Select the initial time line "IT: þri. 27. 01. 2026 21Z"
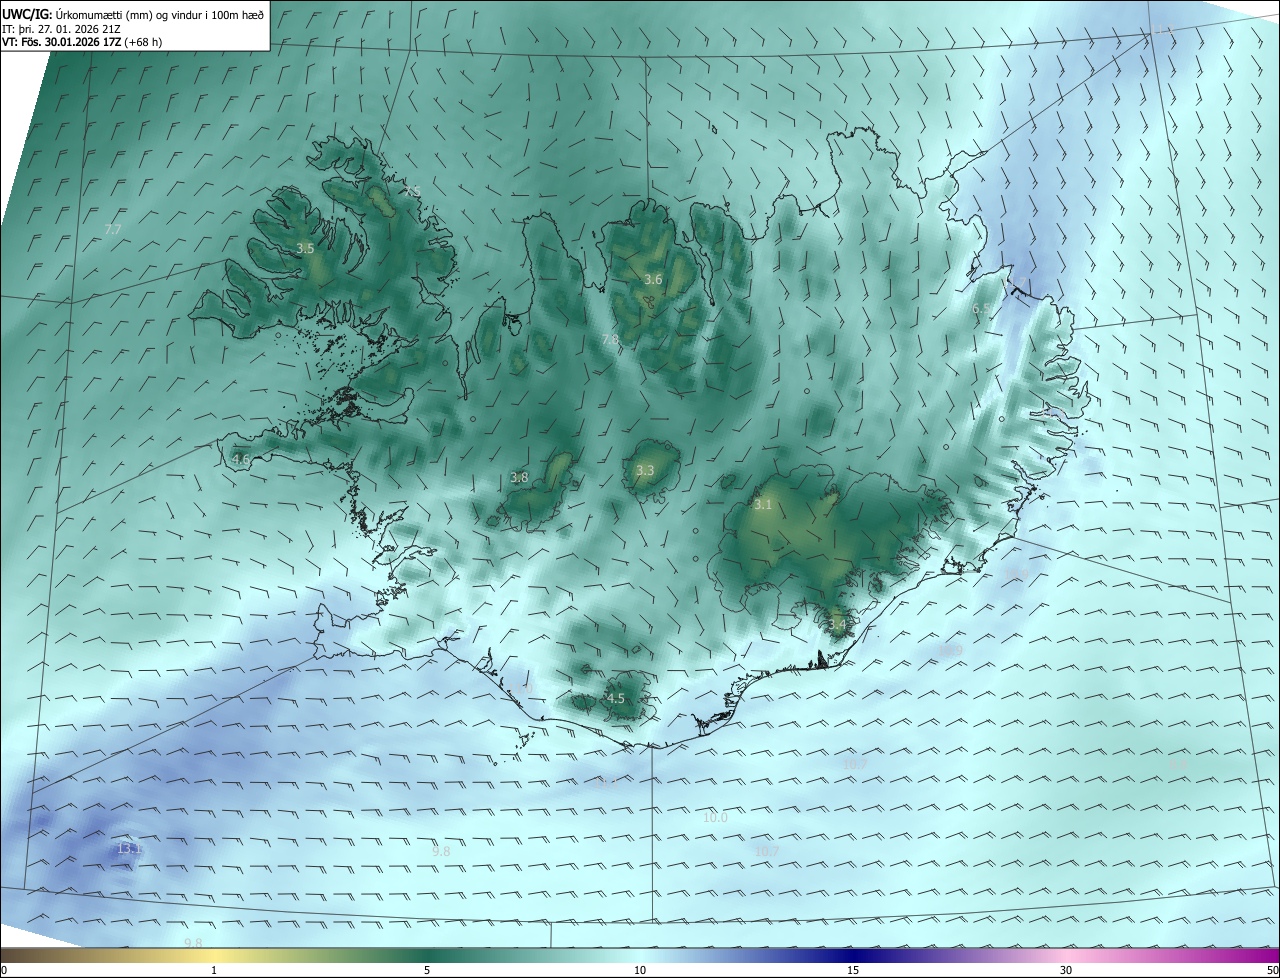1280x978 pixels. pos(63,29)
